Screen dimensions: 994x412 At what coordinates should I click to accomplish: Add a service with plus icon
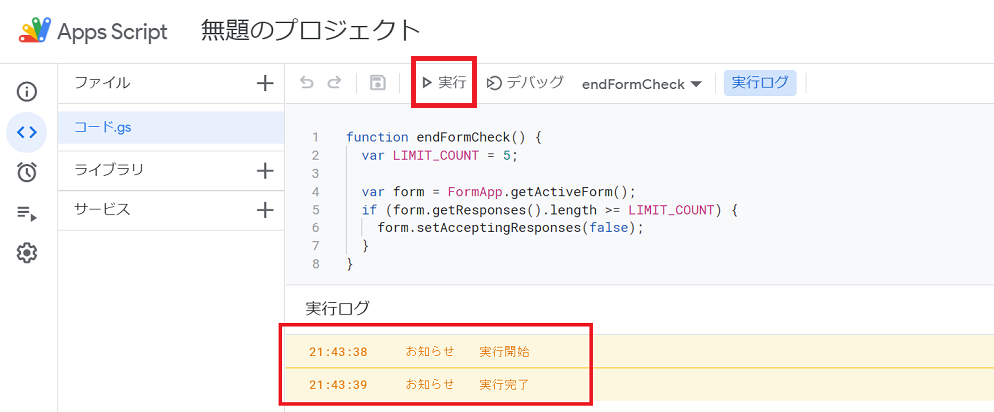click(x=264, y=210)
